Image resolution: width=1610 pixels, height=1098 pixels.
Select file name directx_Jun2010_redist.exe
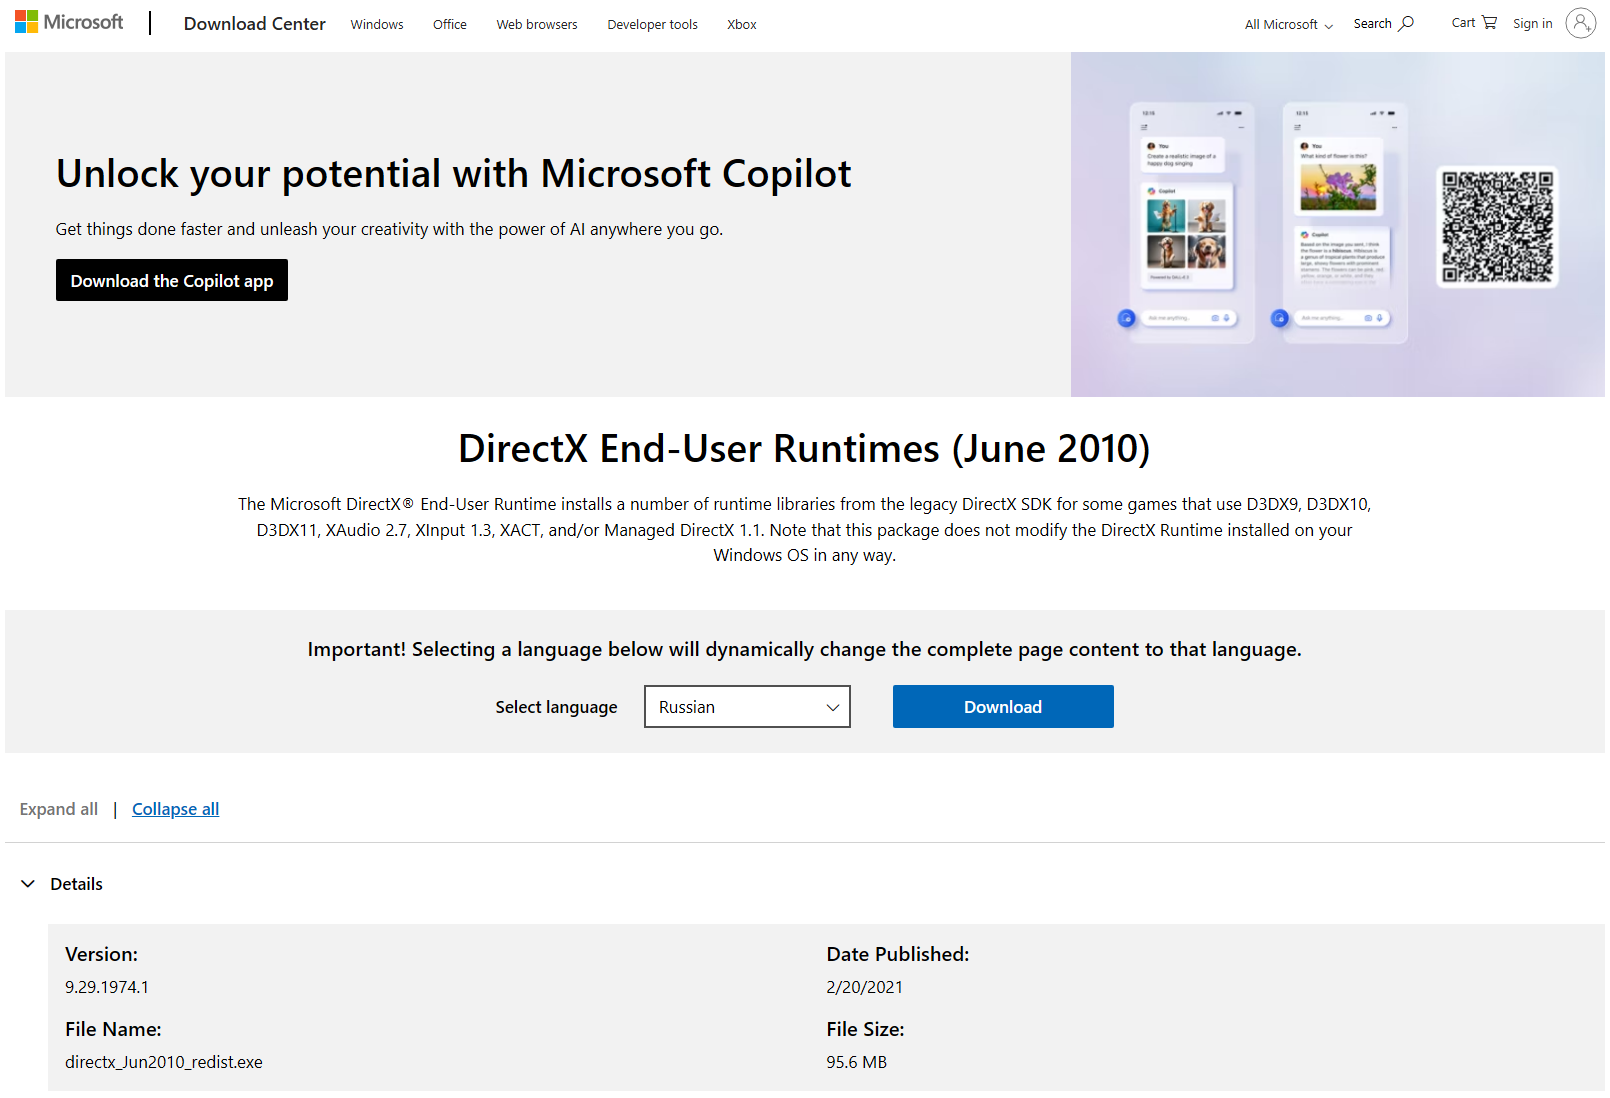coord(164,1062)
